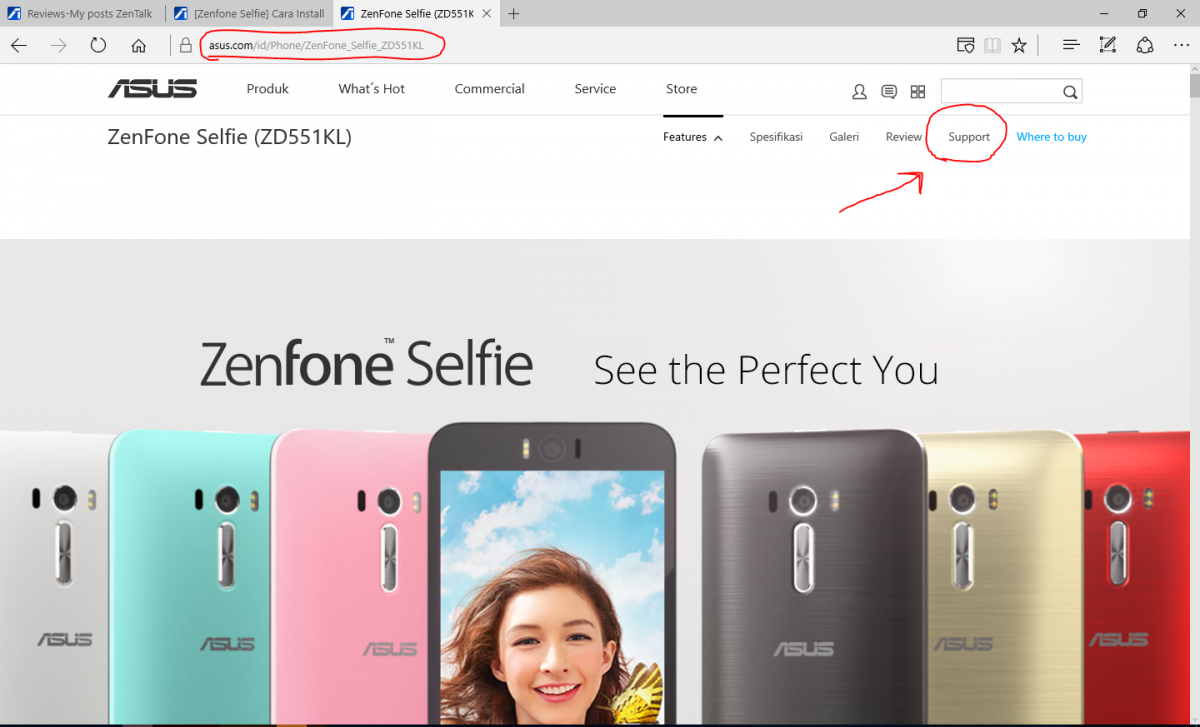
Task: Refresh the page with the reload icon
Action: pyautogui.click(x=98, y=45)
